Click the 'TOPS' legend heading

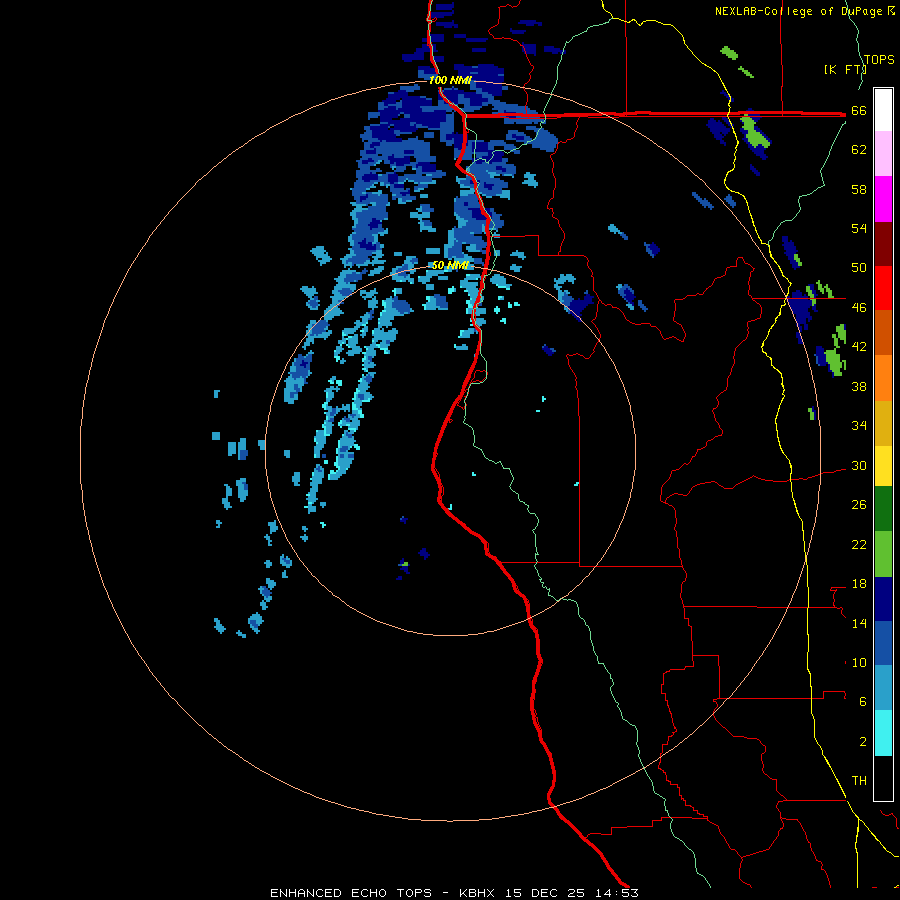pyautogui.click(x=879, y=60)
